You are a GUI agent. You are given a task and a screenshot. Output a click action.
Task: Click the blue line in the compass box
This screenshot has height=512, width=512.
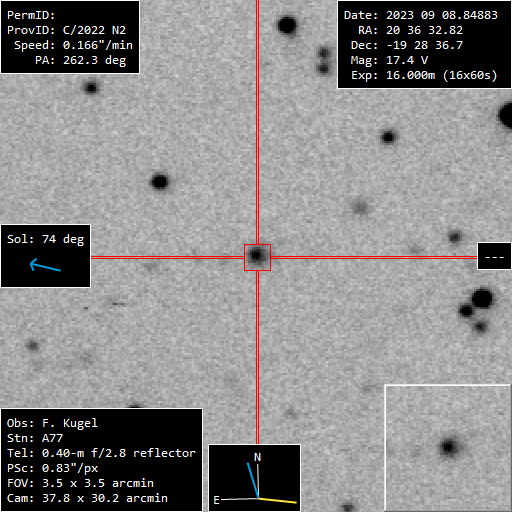point(253,480)
